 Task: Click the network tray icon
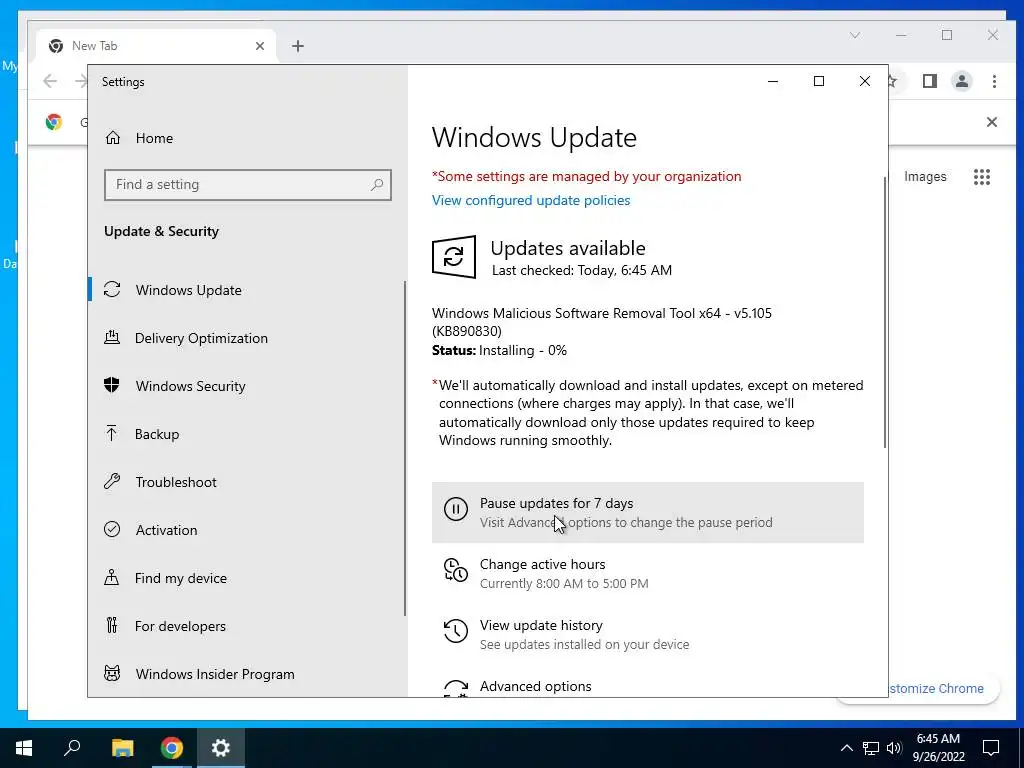click(x=871, y=748)
